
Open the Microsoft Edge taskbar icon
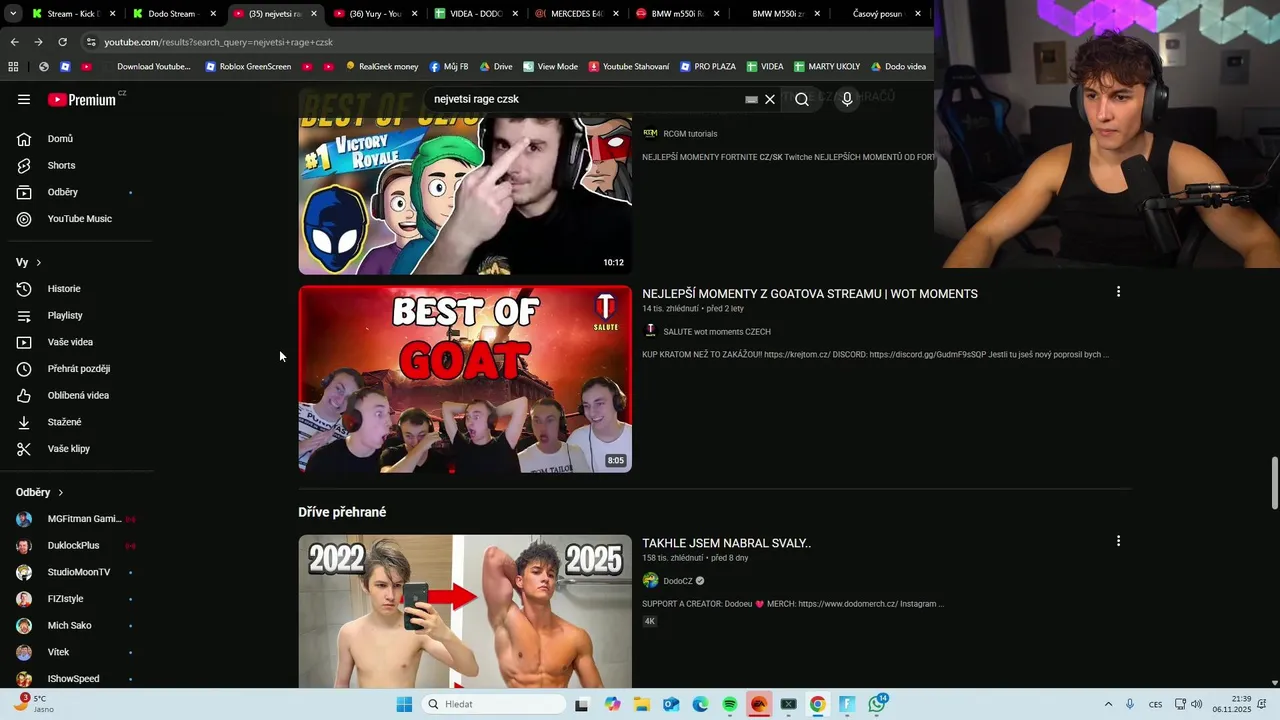point(700,704)
